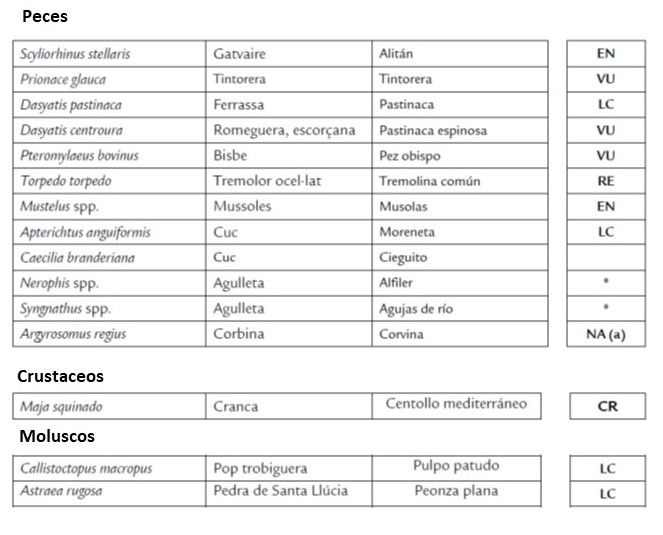Select the NA (a) status cell
Image resolution: width=663 pixels, height=535 pixels.
click(606, 334)
